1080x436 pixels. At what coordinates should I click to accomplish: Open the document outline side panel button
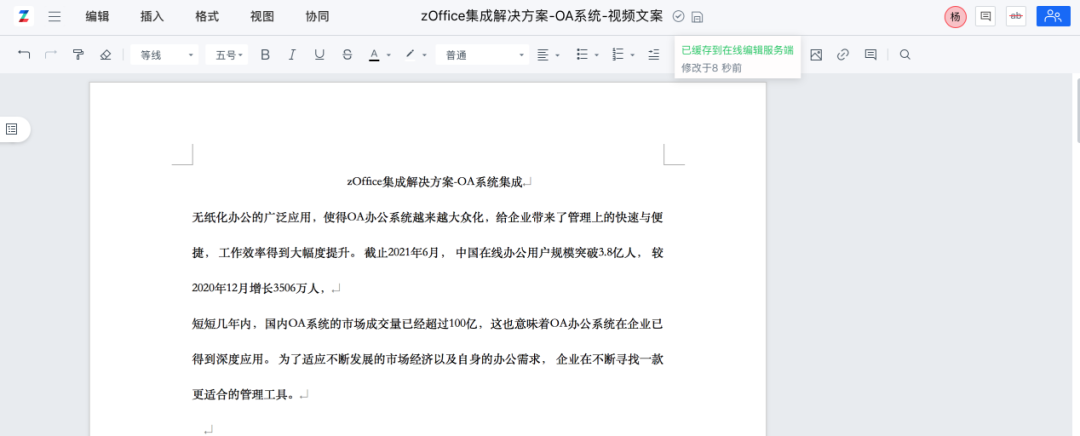tap(12, 129)
